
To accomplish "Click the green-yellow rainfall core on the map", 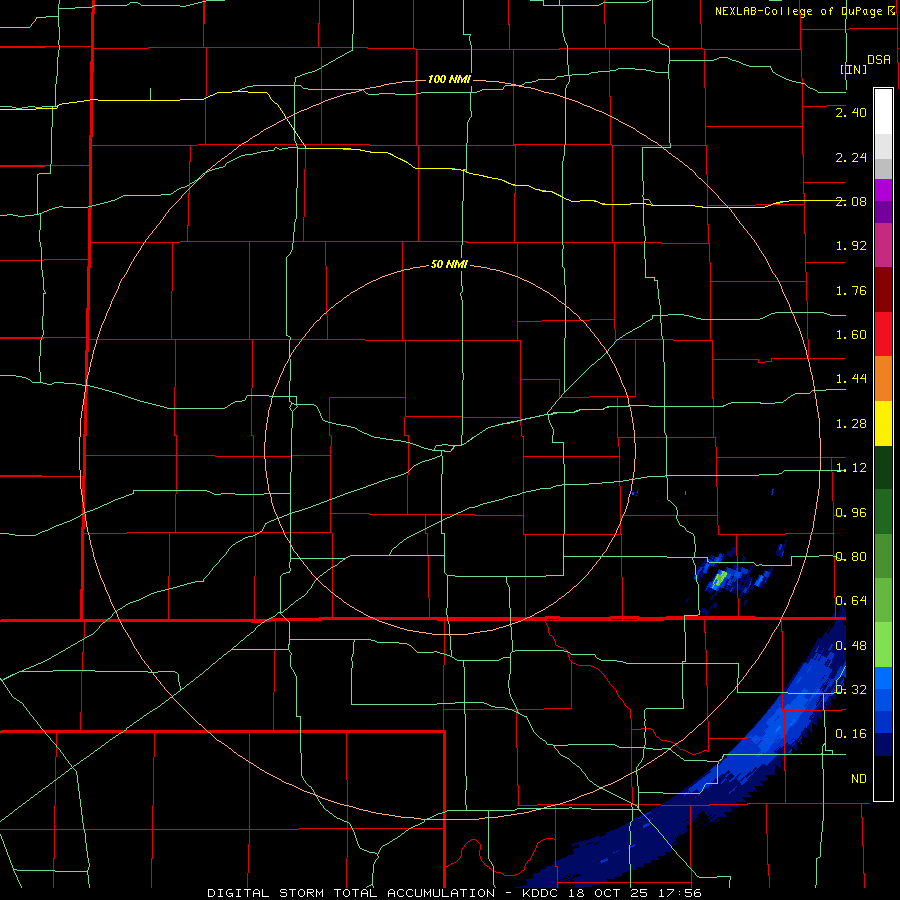I will tap(720, 577).
